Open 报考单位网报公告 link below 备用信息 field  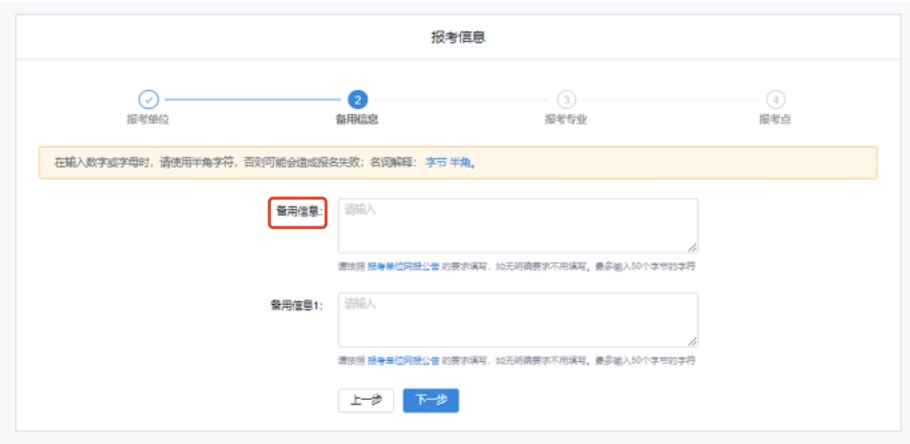(x=403, y=266)
